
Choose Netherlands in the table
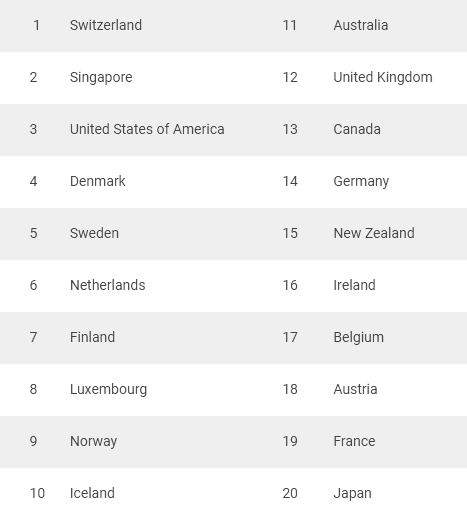pos(108,285)
